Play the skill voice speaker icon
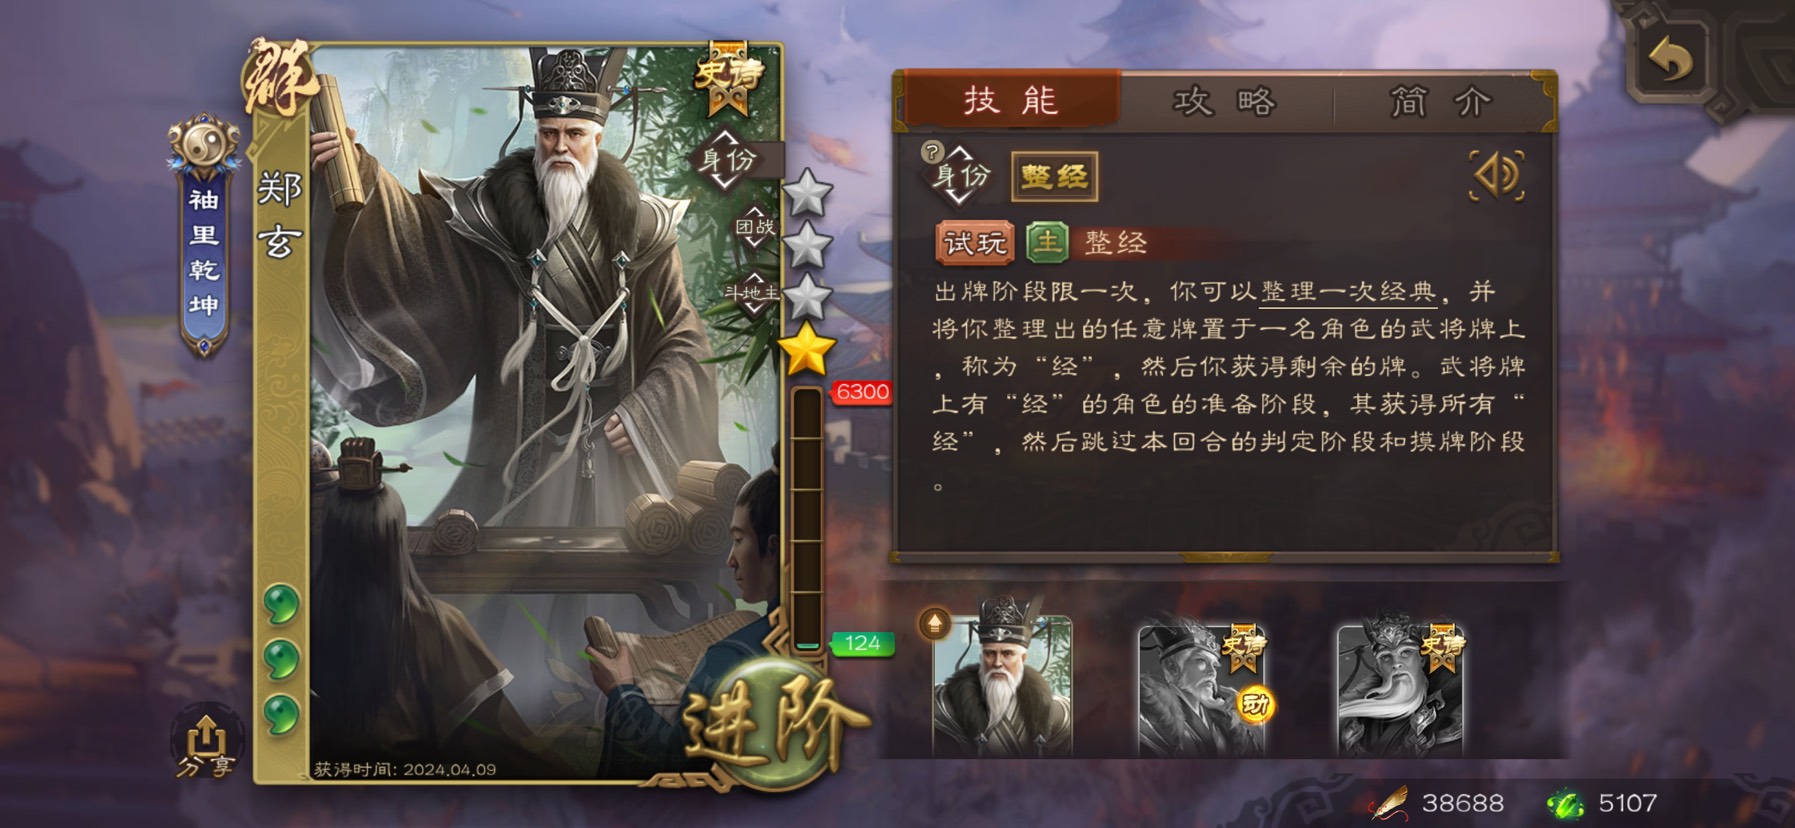The height and width of the screenshot is (828, 1795). (1496, 176)
